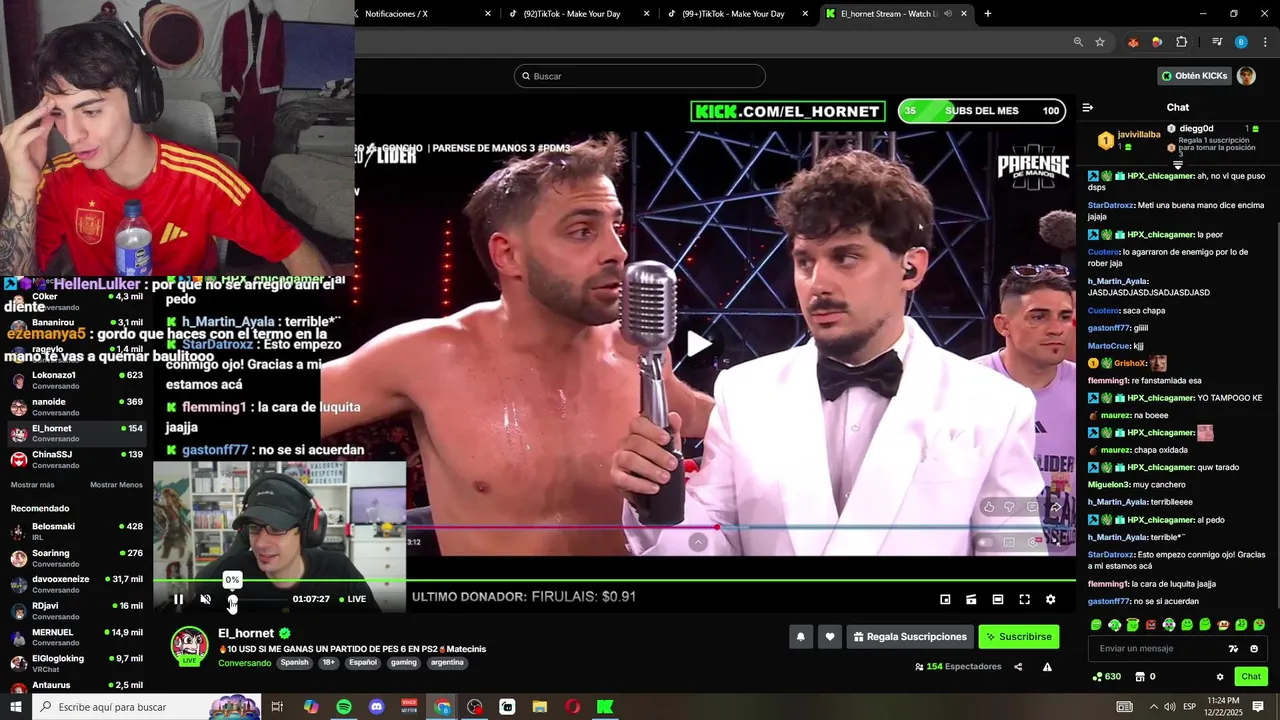1280x720 pixels.
Task: Open the Kick user profile avatar menu
Action: (1246, 76)
